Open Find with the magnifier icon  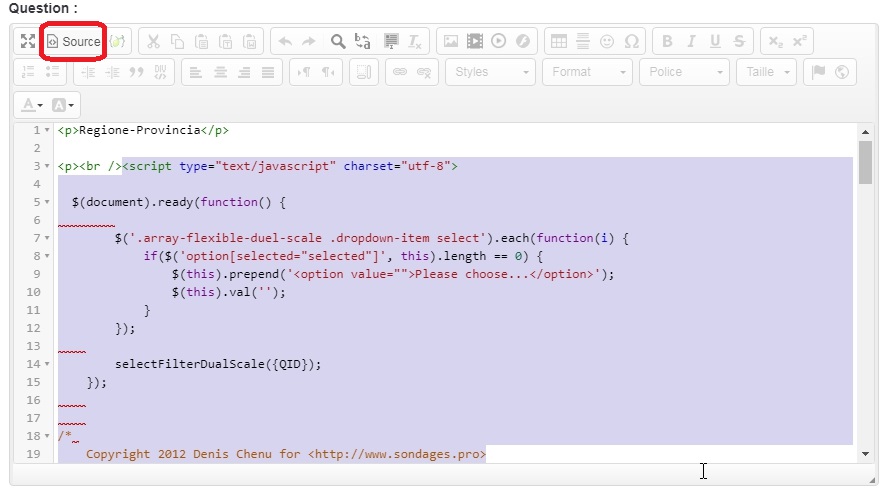[x=338, y=41]
